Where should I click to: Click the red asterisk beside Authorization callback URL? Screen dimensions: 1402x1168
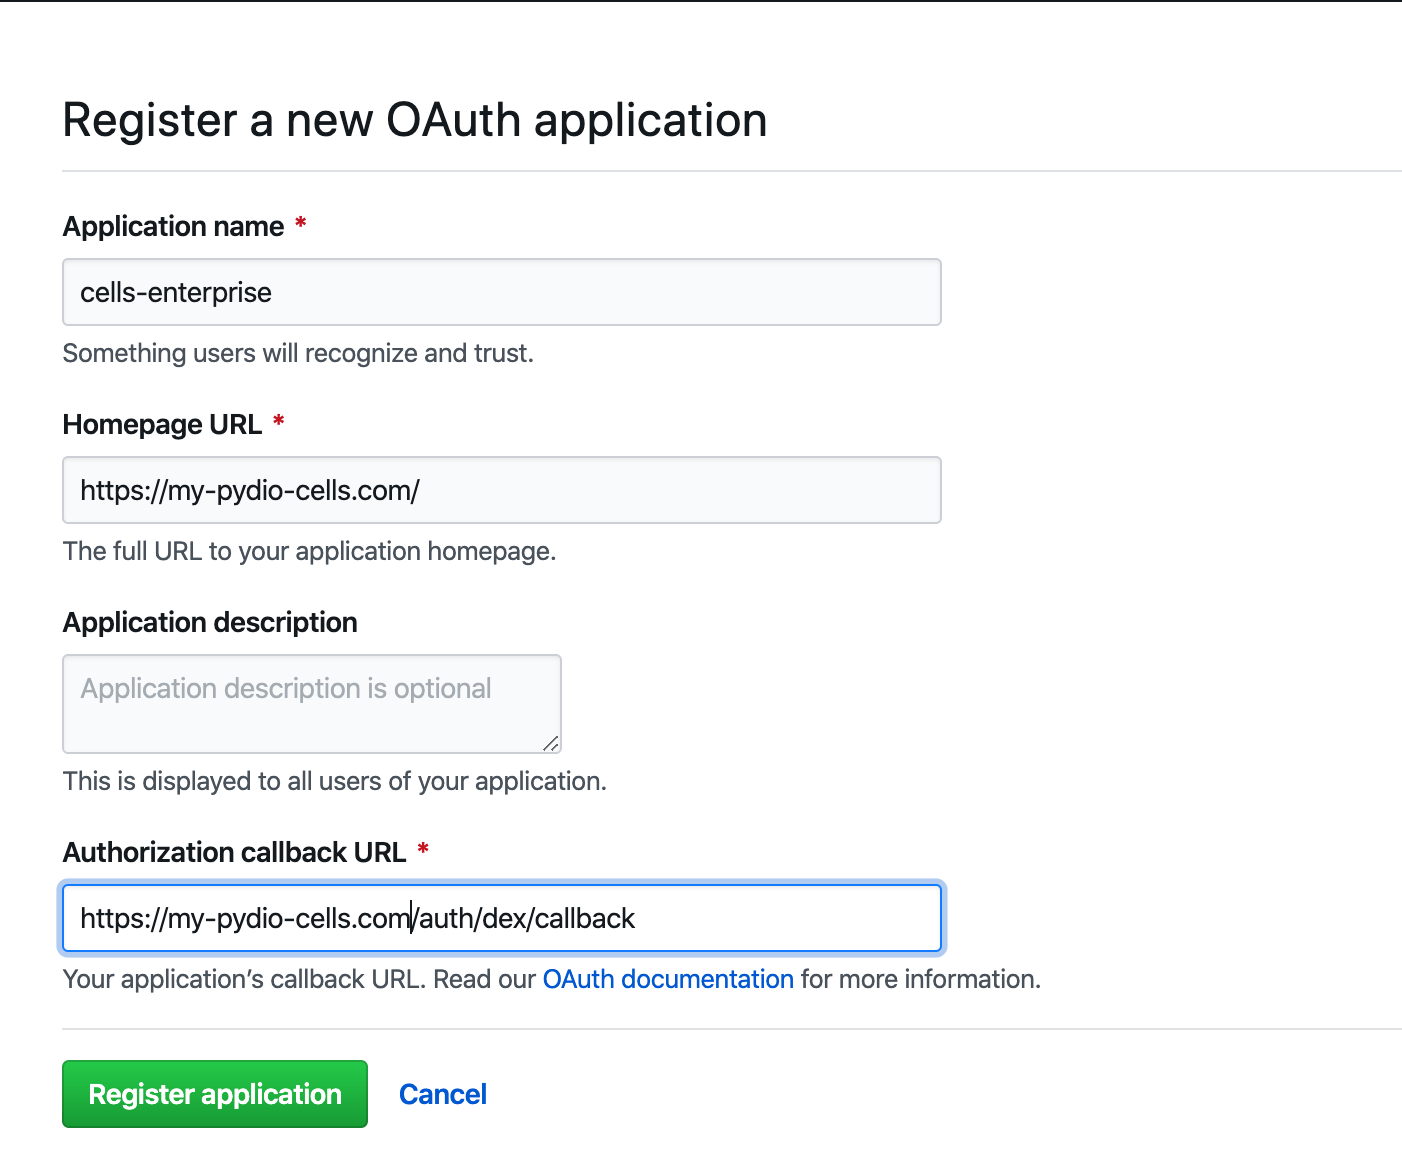[423, 850]
